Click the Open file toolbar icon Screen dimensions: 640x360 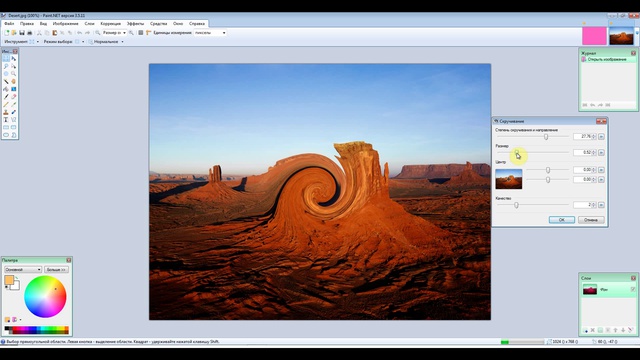[x=14, y=33]
